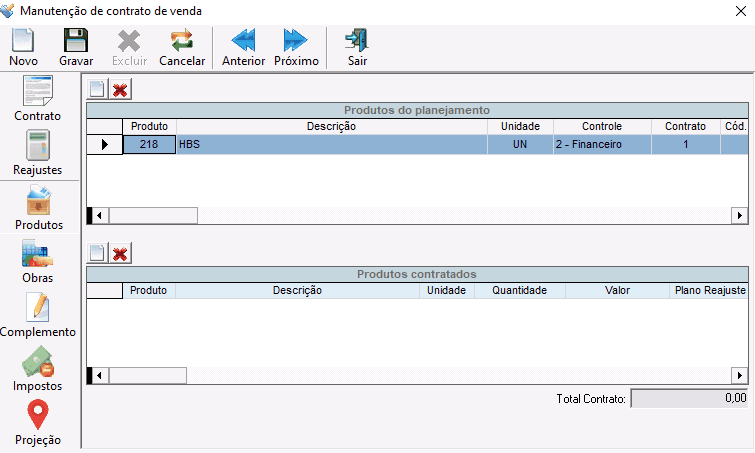Delete row from Produtos do planejamento
755x453 pixels.
pos(120,89)
